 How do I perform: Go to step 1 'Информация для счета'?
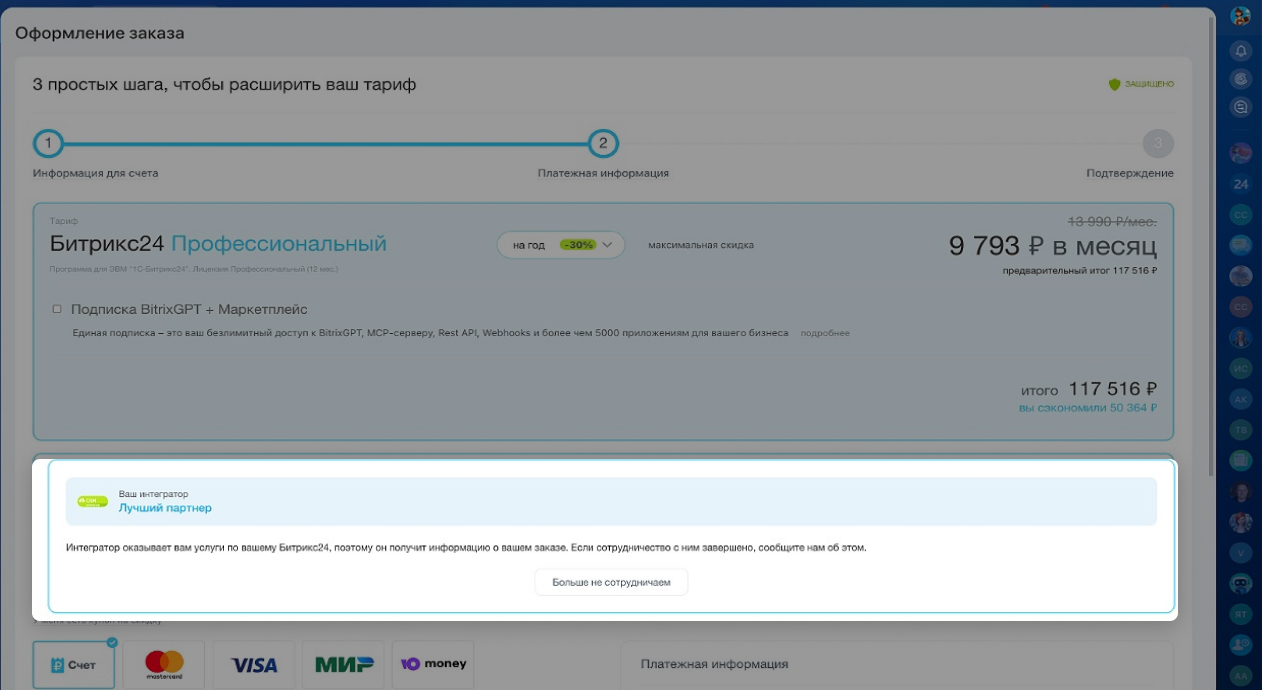(48, 144)
